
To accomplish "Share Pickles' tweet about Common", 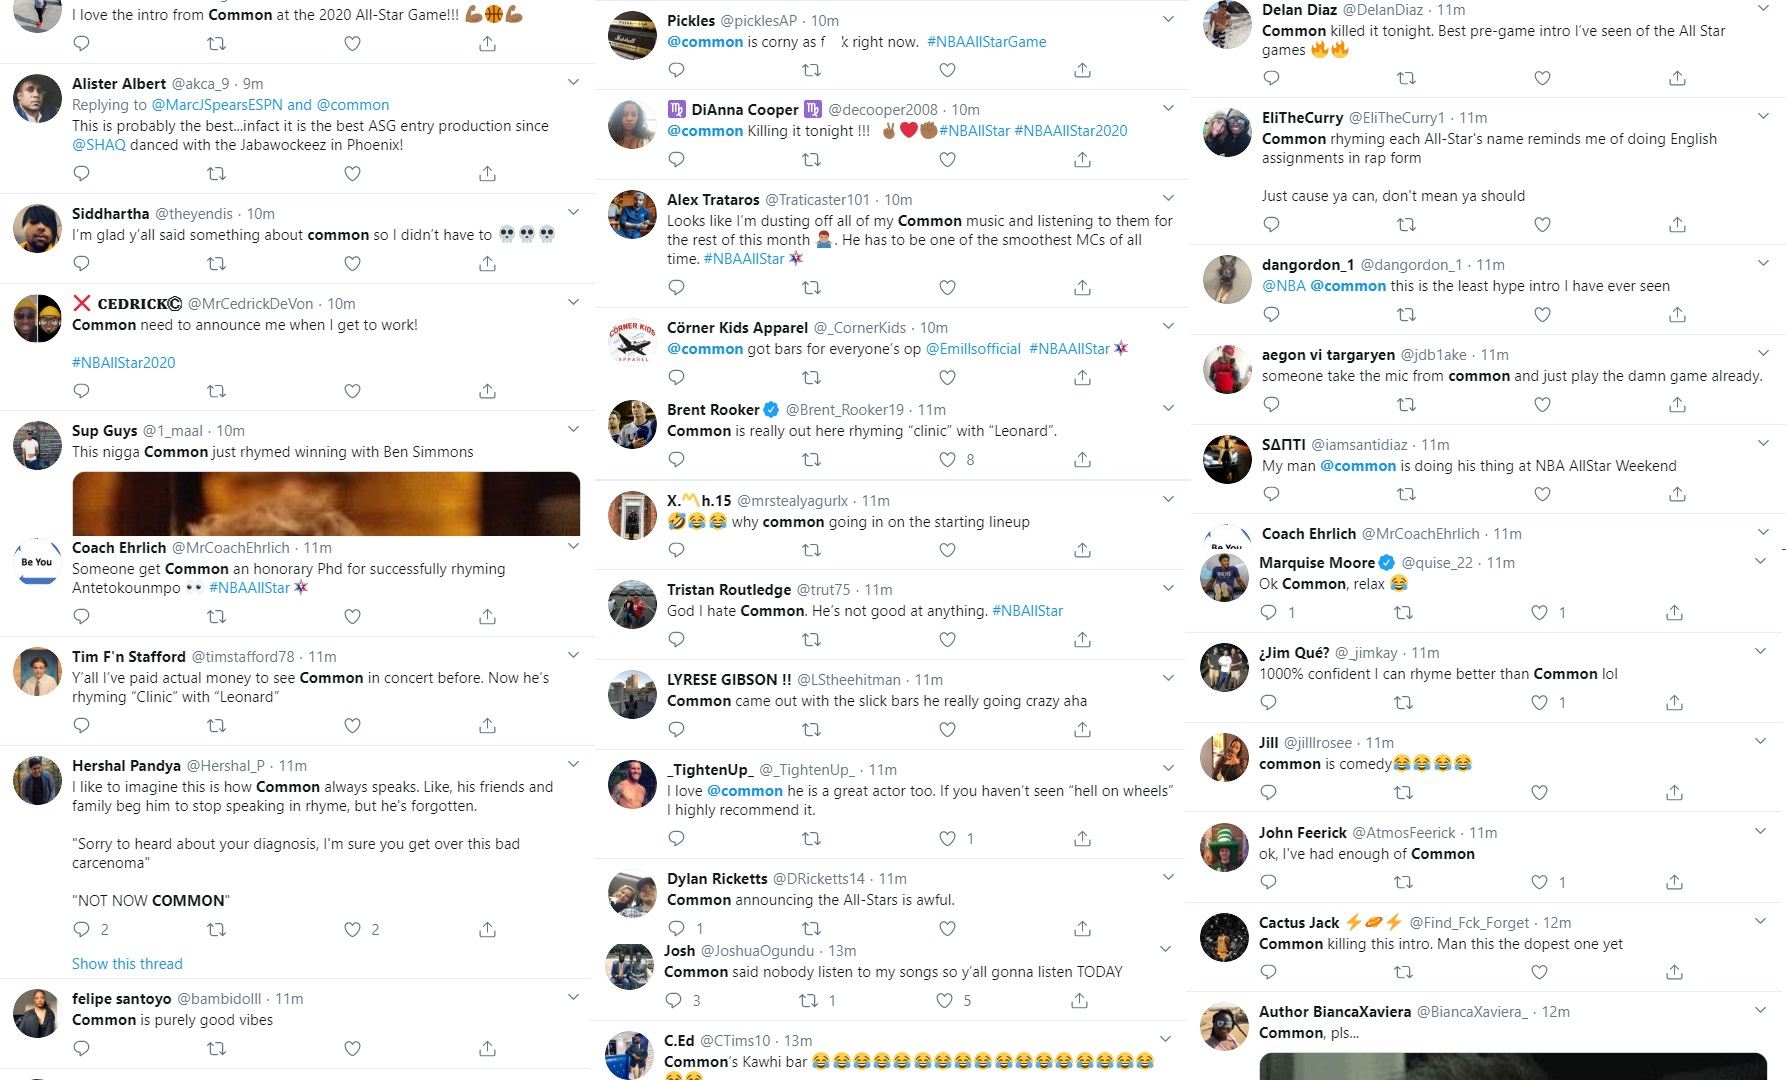I will pyautogui.click(x=1082, y=70).
